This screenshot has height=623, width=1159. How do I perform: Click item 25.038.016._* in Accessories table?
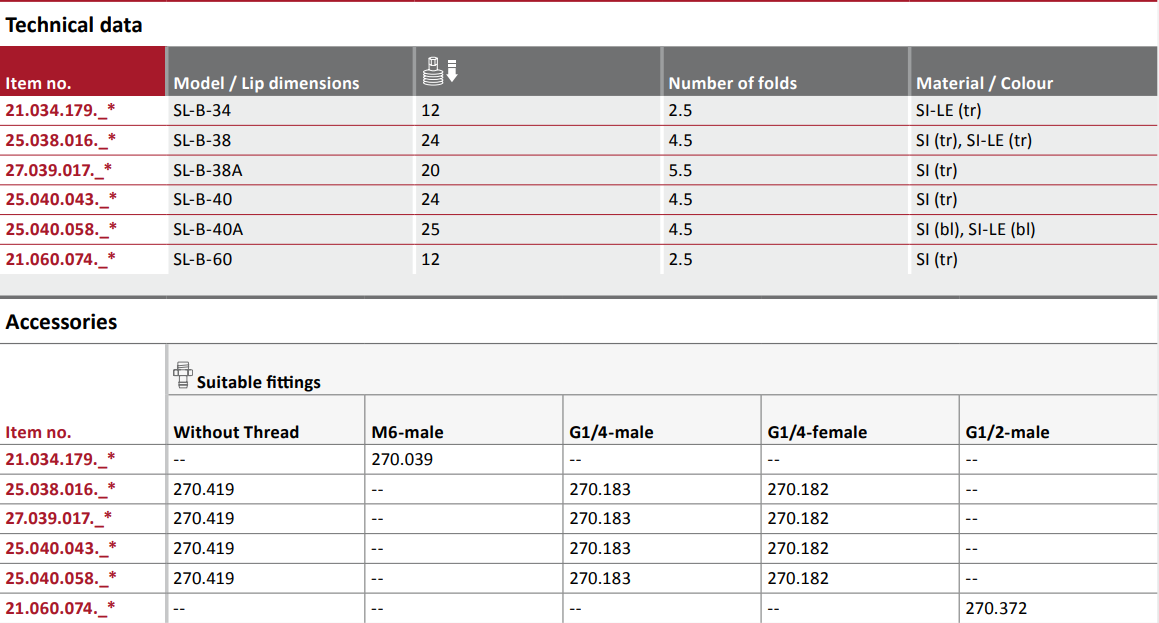[61, 489]
